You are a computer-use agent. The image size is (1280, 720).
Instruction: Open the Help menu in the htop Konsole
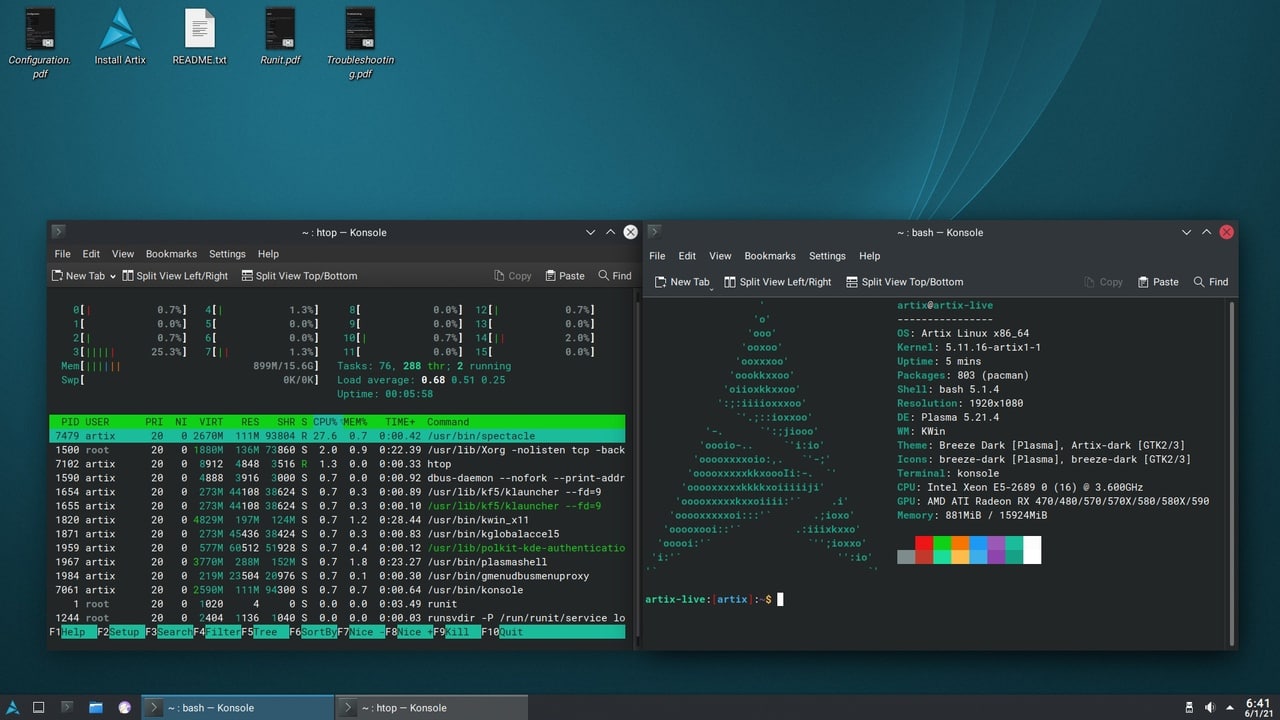click(x=268, y=254)
